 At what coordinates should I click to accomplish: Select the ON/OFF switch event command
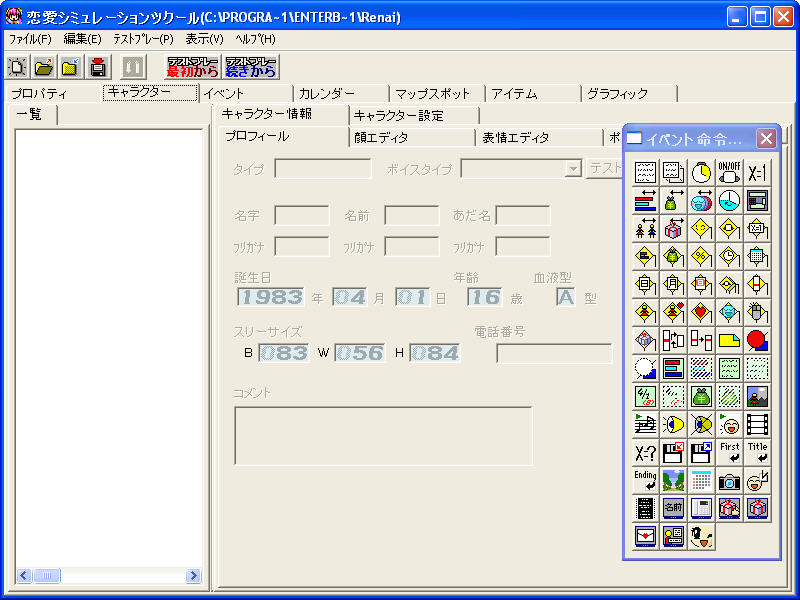(729, 172)
